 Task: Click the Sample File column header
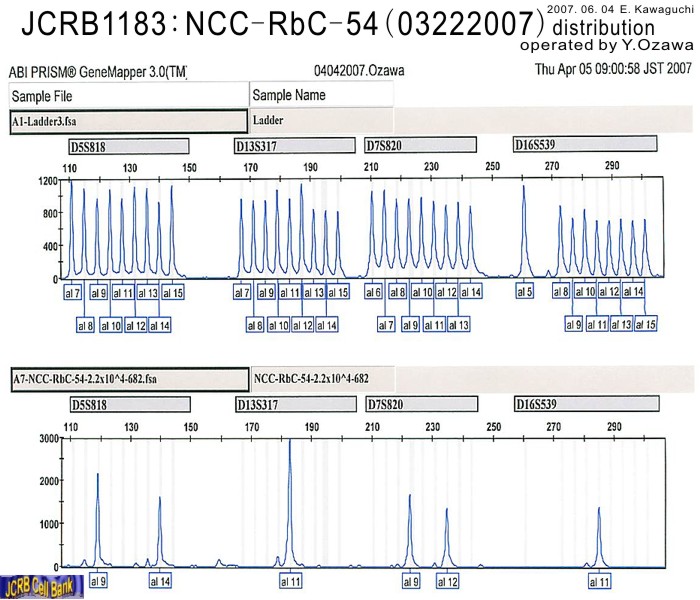[127, 95]
